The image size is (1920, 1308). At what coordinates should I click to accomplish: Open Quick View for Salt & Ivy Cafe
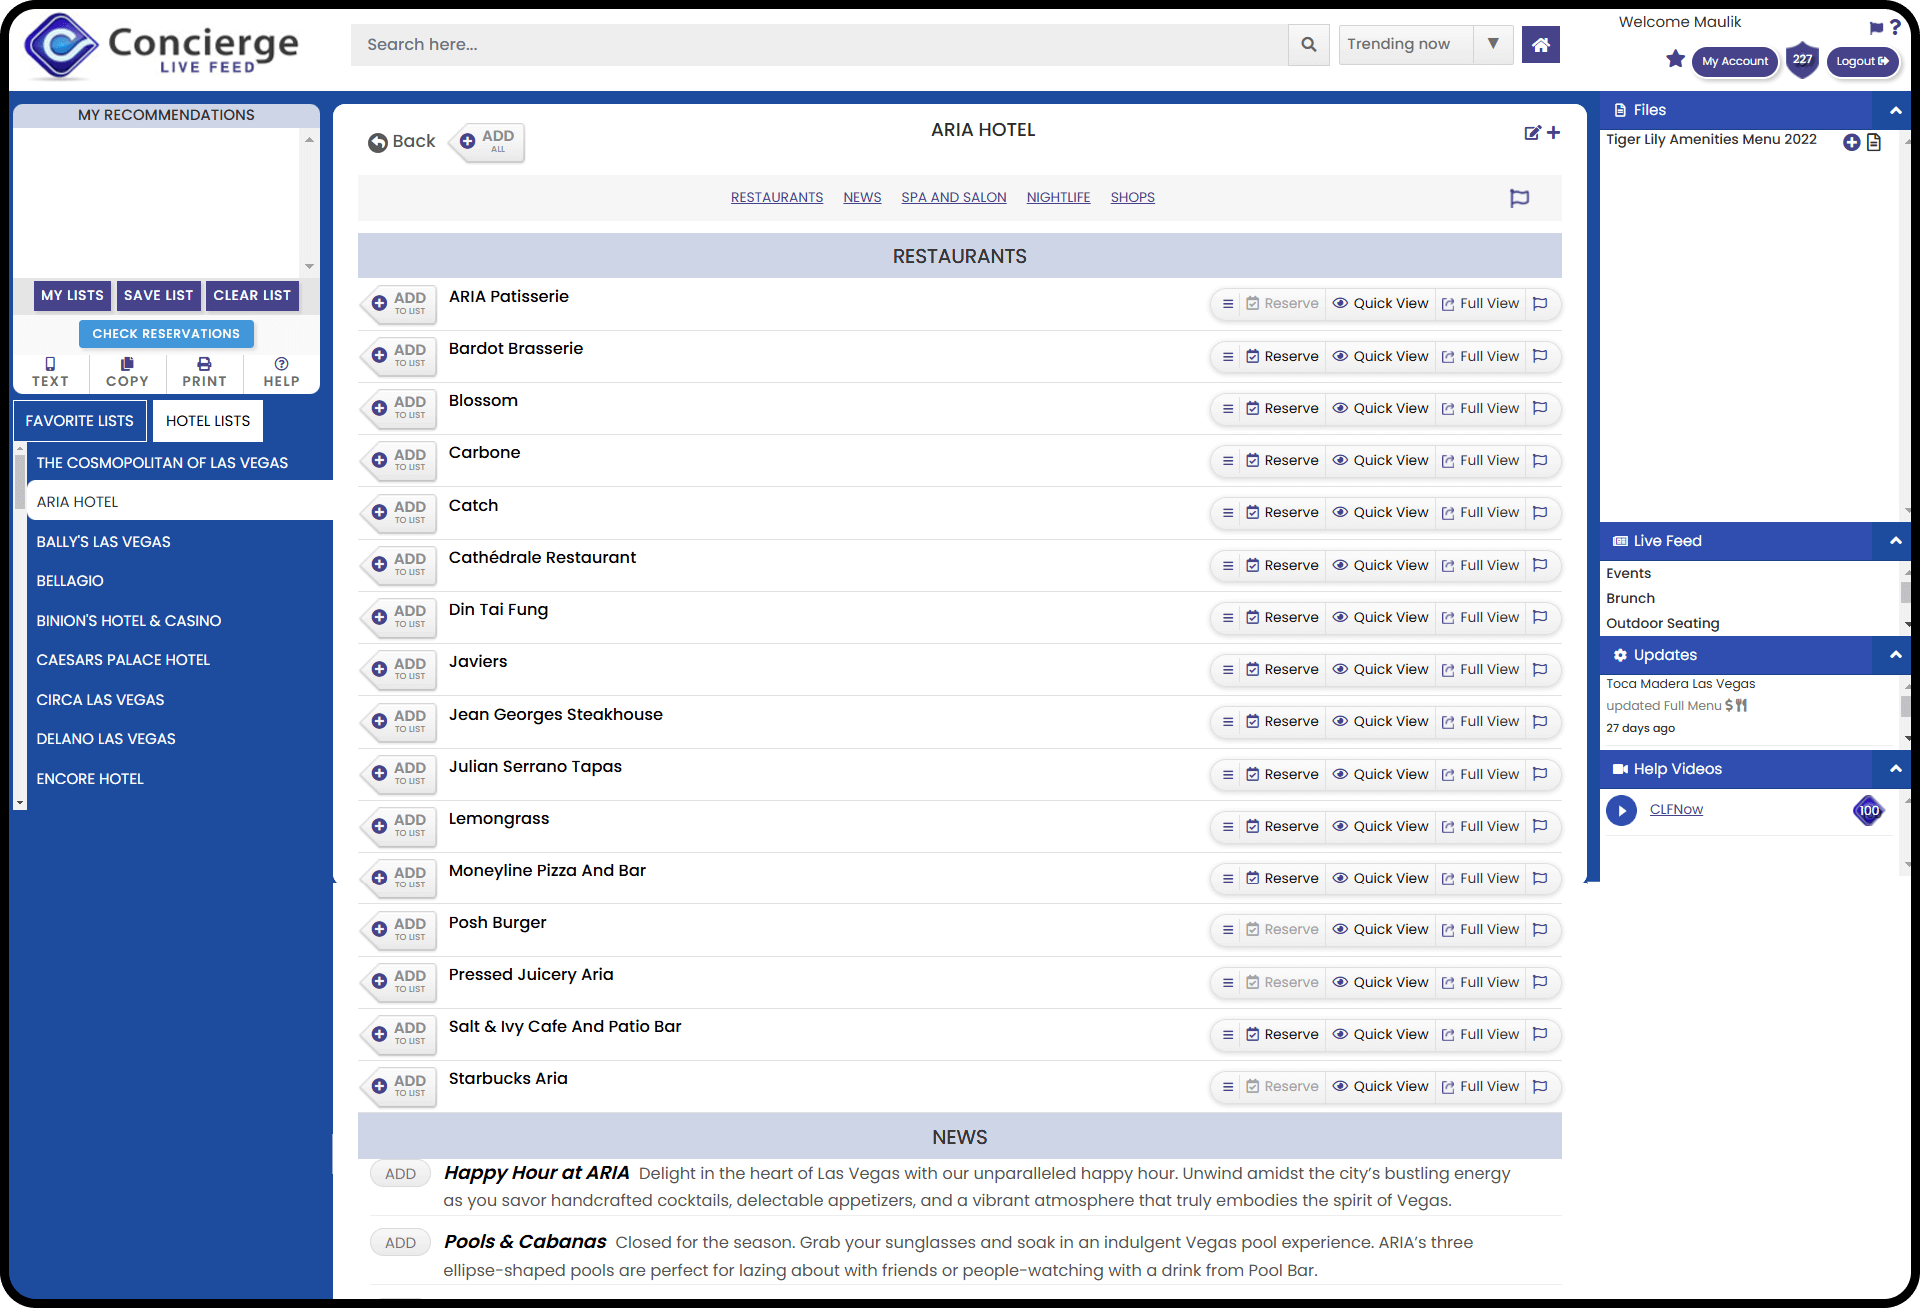[1380, 1034]
